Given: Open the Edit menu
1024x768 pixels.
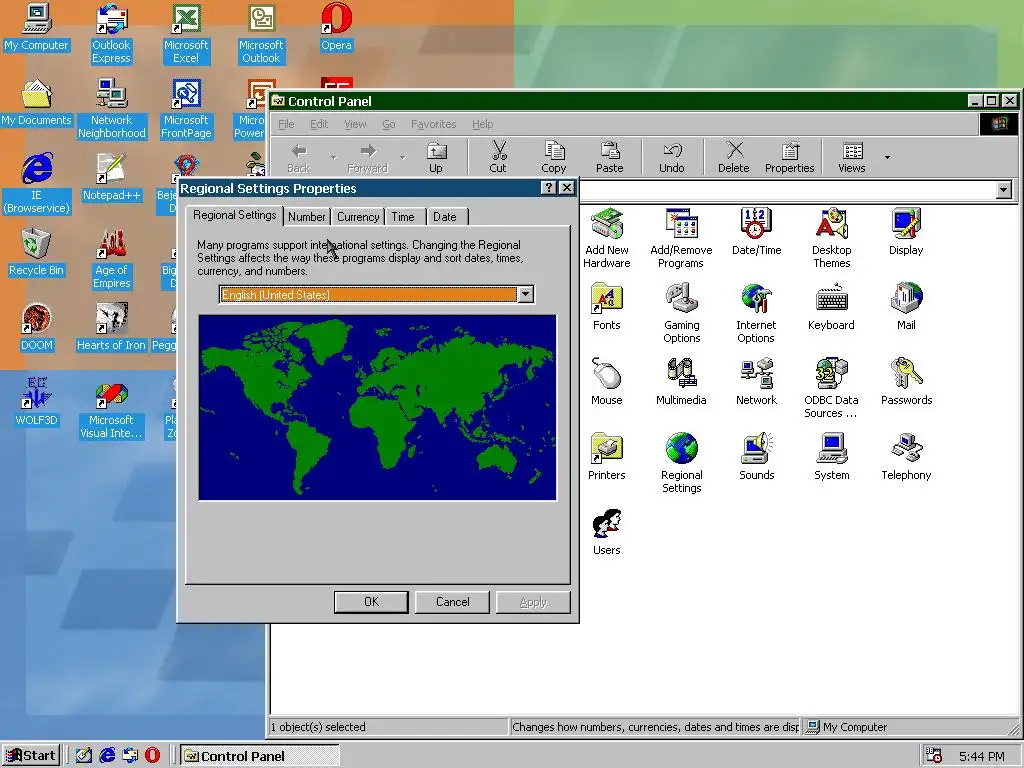Looking at the screenshot, I should coord(319,124).
